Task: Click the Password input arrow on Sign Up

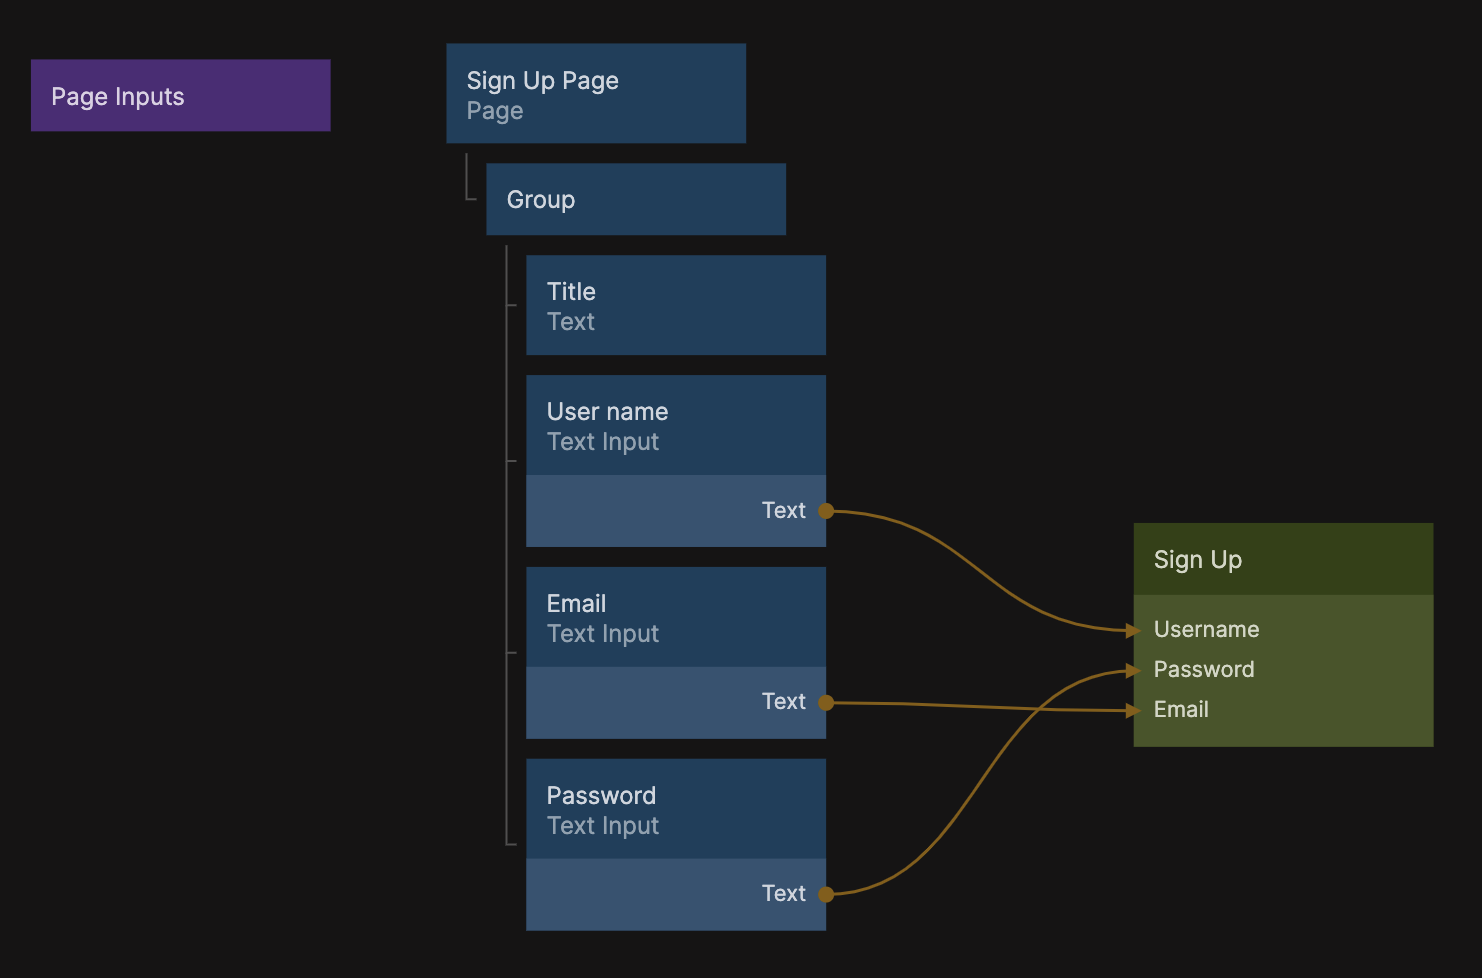Action: click(1133, 670)
